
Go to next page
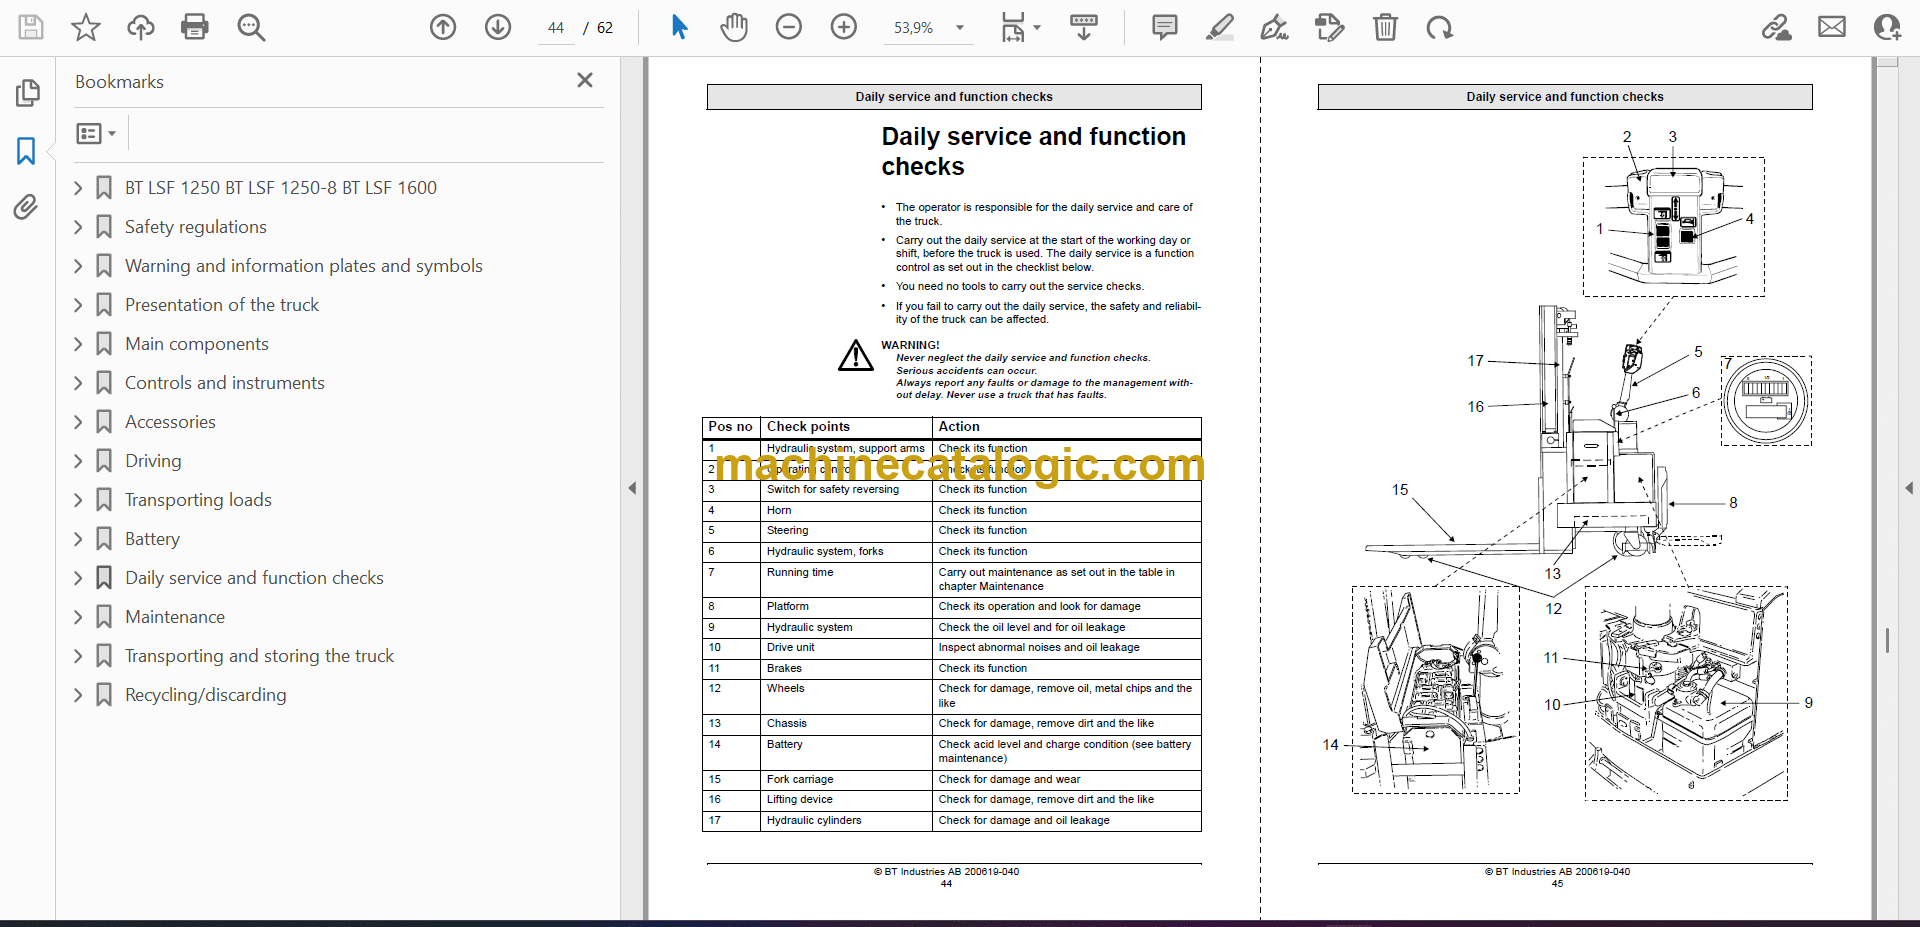click(x=498, y=27)
